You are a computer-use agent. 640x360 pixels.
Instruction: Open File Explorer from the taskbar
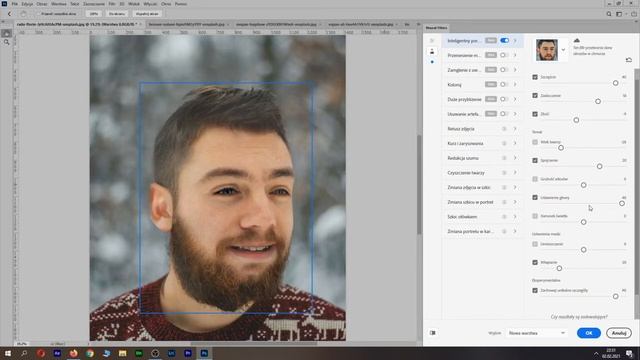click(x=122, y=353)
